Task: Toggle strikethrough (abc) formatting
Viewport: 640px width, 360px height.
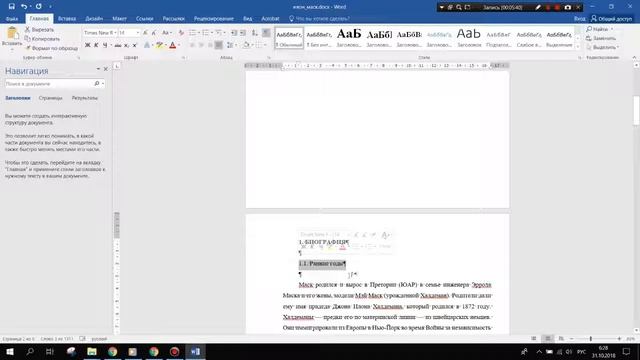Action: tap(118, 45)
